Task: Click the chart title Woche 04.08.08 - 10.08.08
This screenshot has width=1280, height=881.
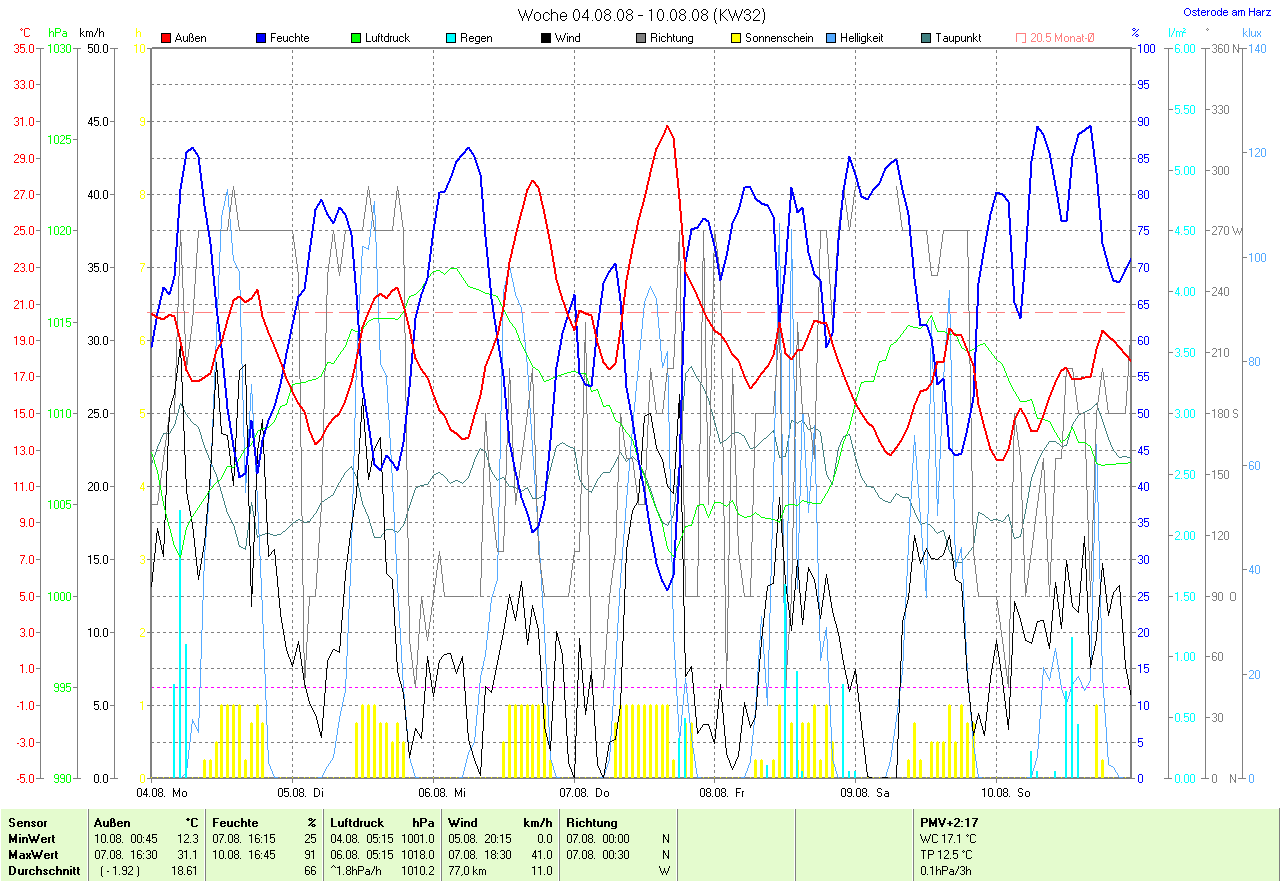Action: coord(641,15)
